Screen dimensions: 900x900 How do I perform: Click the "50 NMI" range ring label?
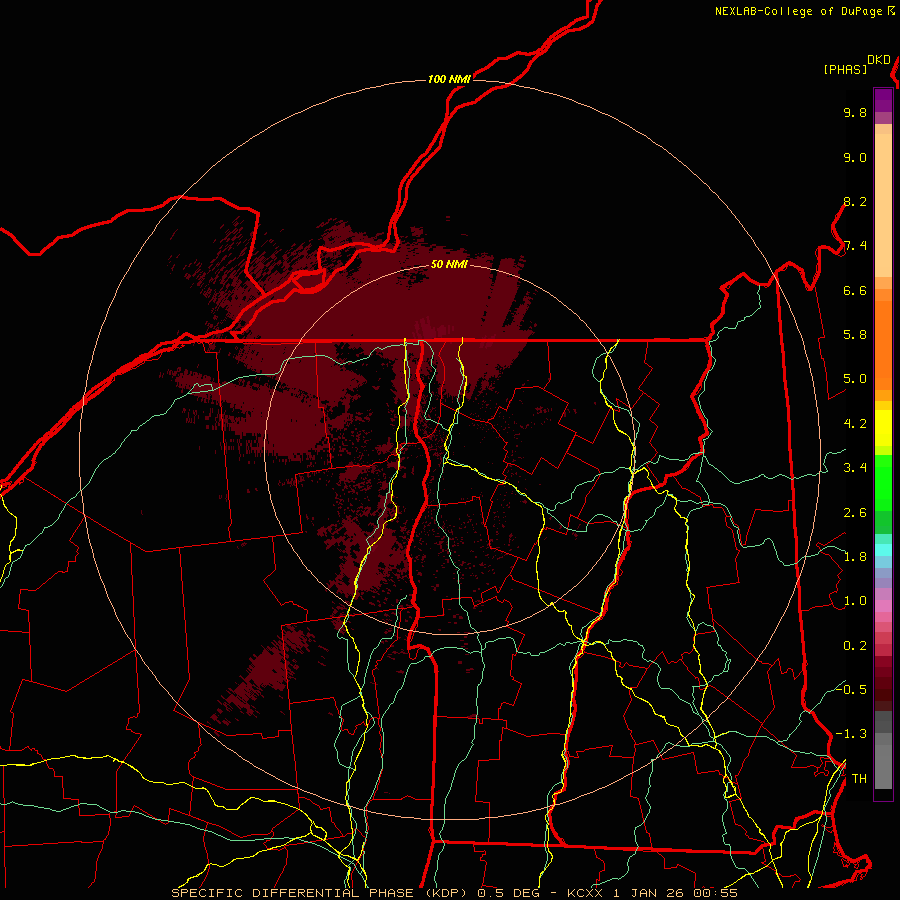tap(449, 264)
